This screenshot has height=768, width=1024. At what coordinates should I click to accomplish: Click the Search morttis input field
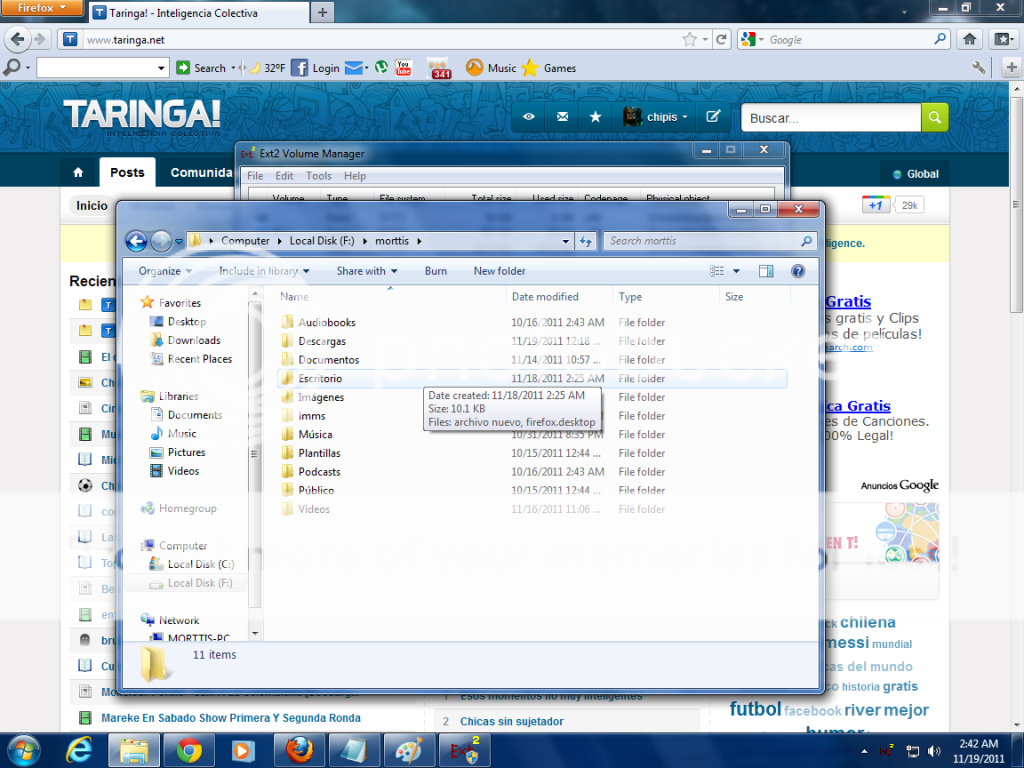703,241
